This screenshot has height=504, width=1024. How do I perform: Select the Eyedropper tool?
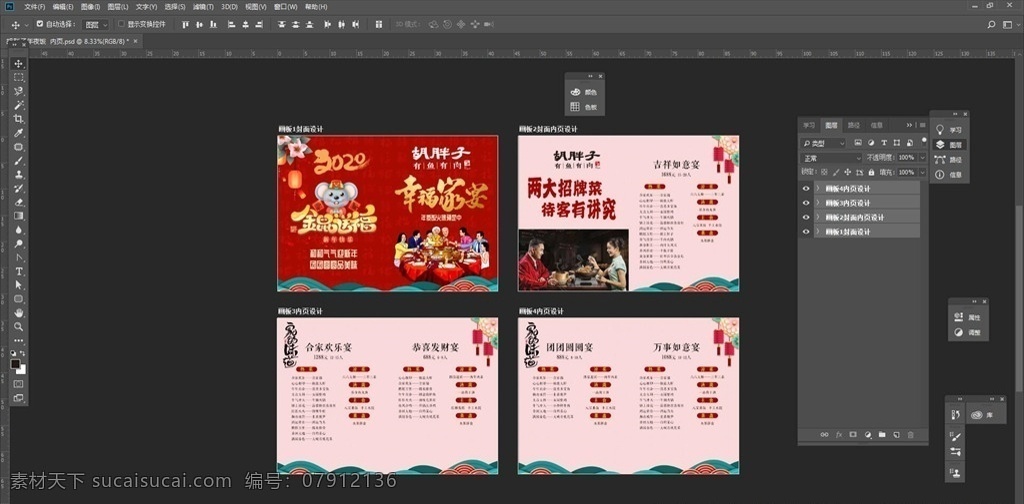19,133
